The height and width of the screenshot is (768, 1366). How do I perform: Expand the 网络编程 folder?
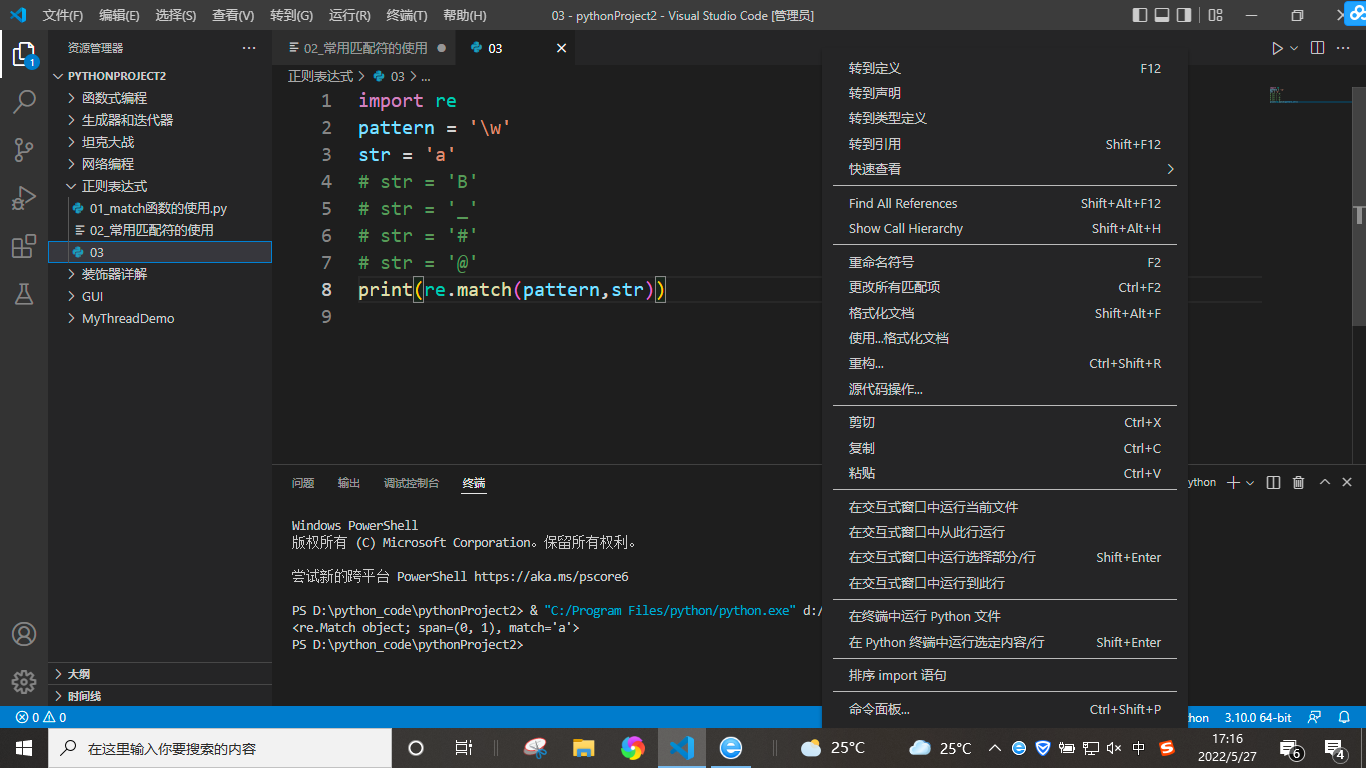(x=160, y=164)
